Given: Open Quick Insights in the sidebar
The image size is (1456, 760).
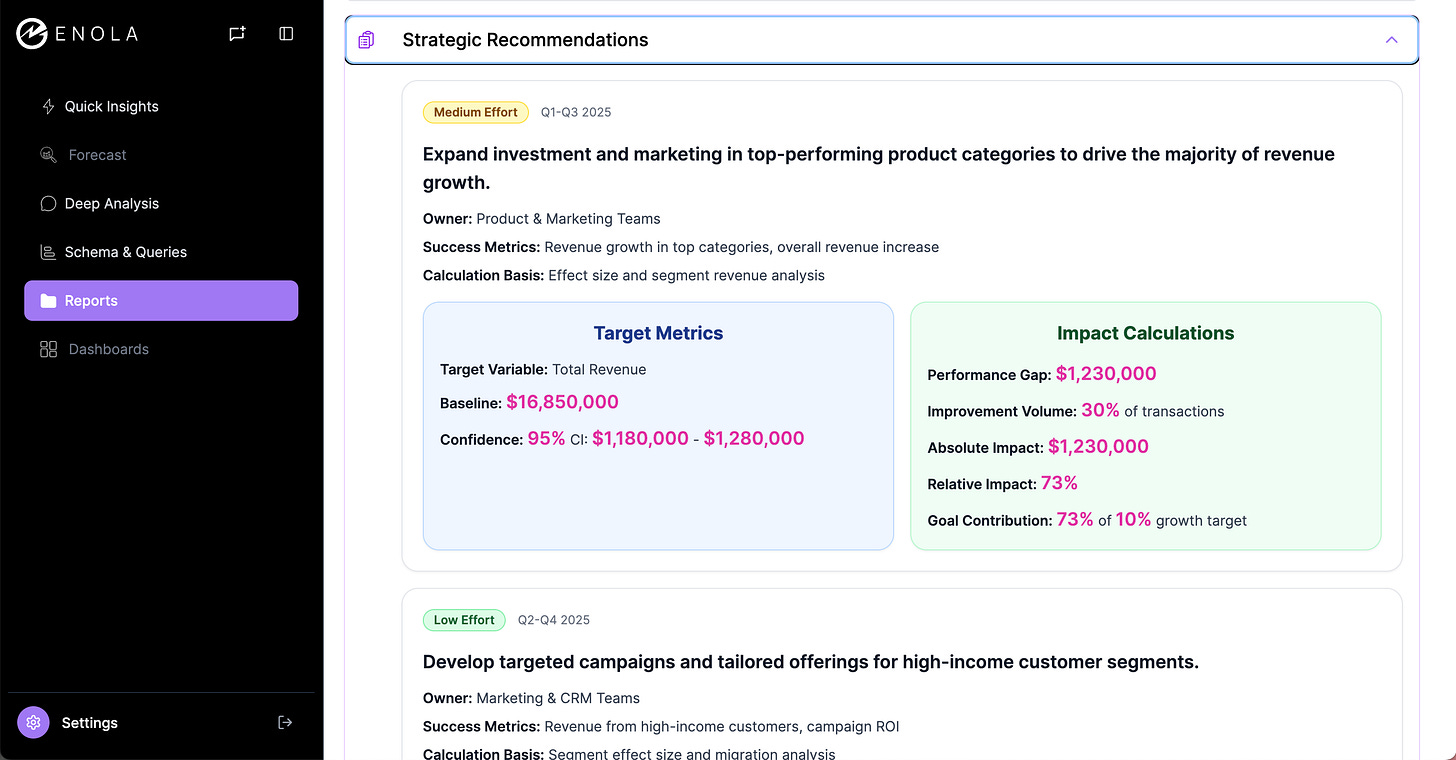Looking at the screenshot, I should (x=112, y=106).
